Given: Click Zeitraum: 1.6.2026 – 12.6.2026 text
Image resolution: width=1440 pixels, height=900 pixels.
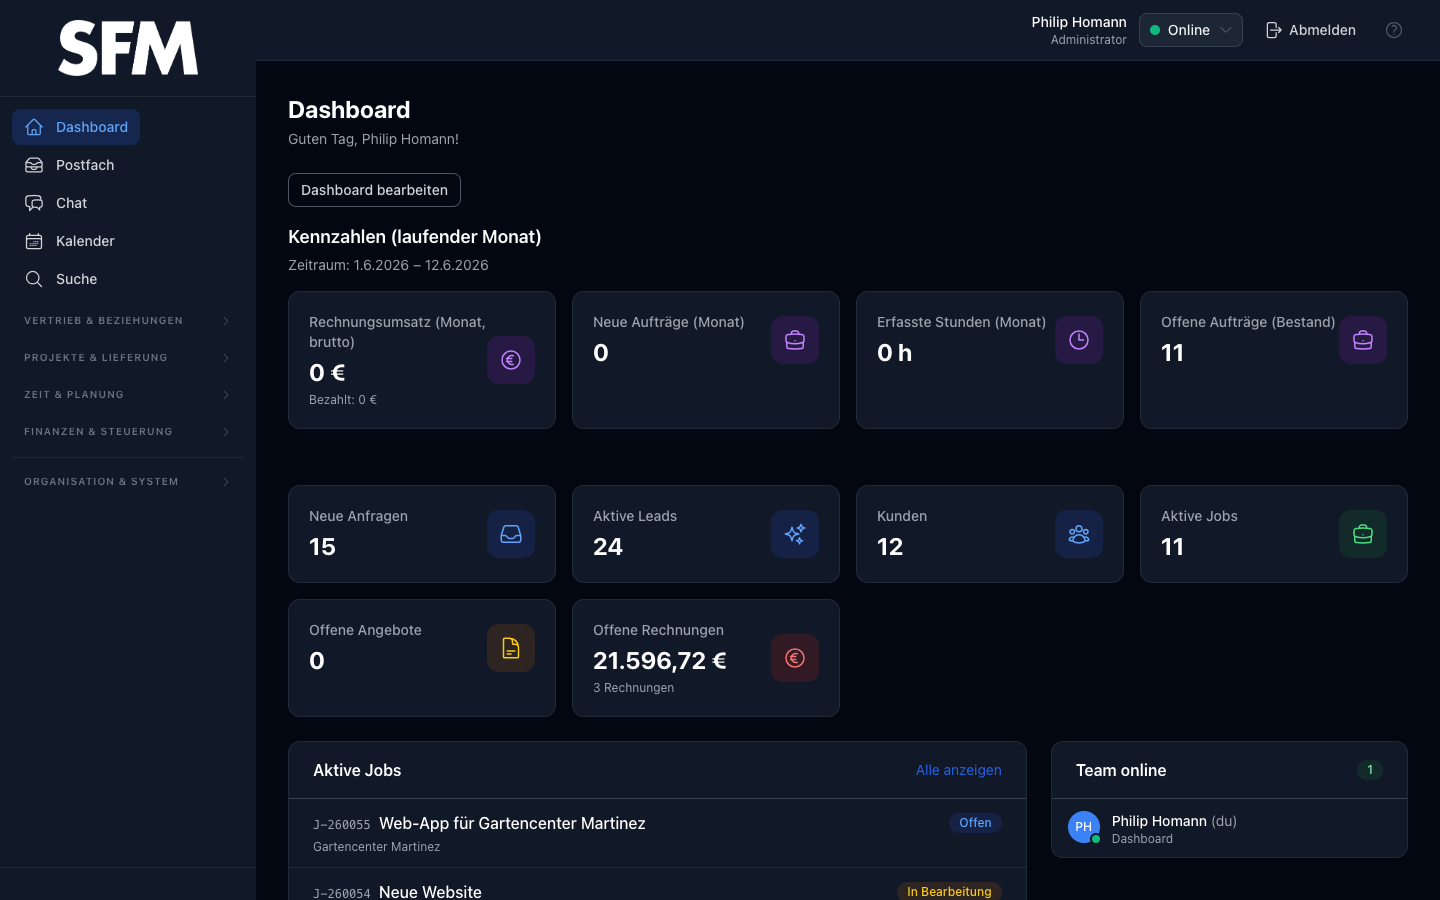Looking at the screenshot, I should 388,265.
